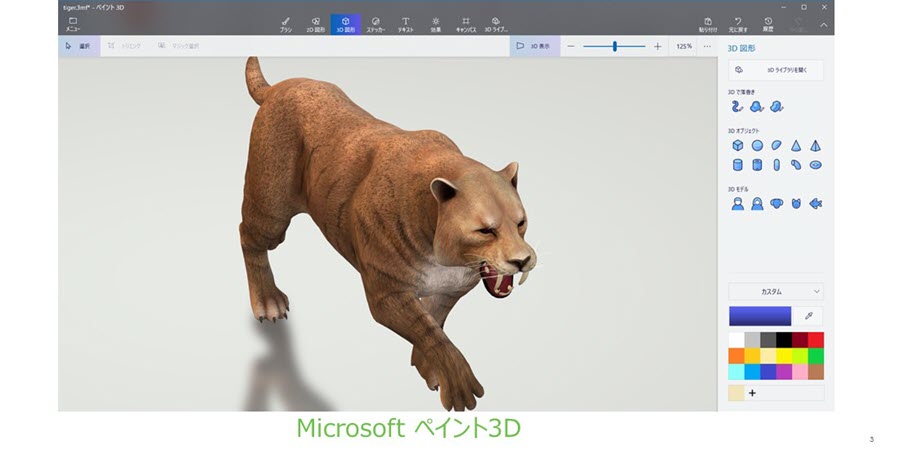
Task: Collapse the ribbon with the chevron
Action: (823, 23)
